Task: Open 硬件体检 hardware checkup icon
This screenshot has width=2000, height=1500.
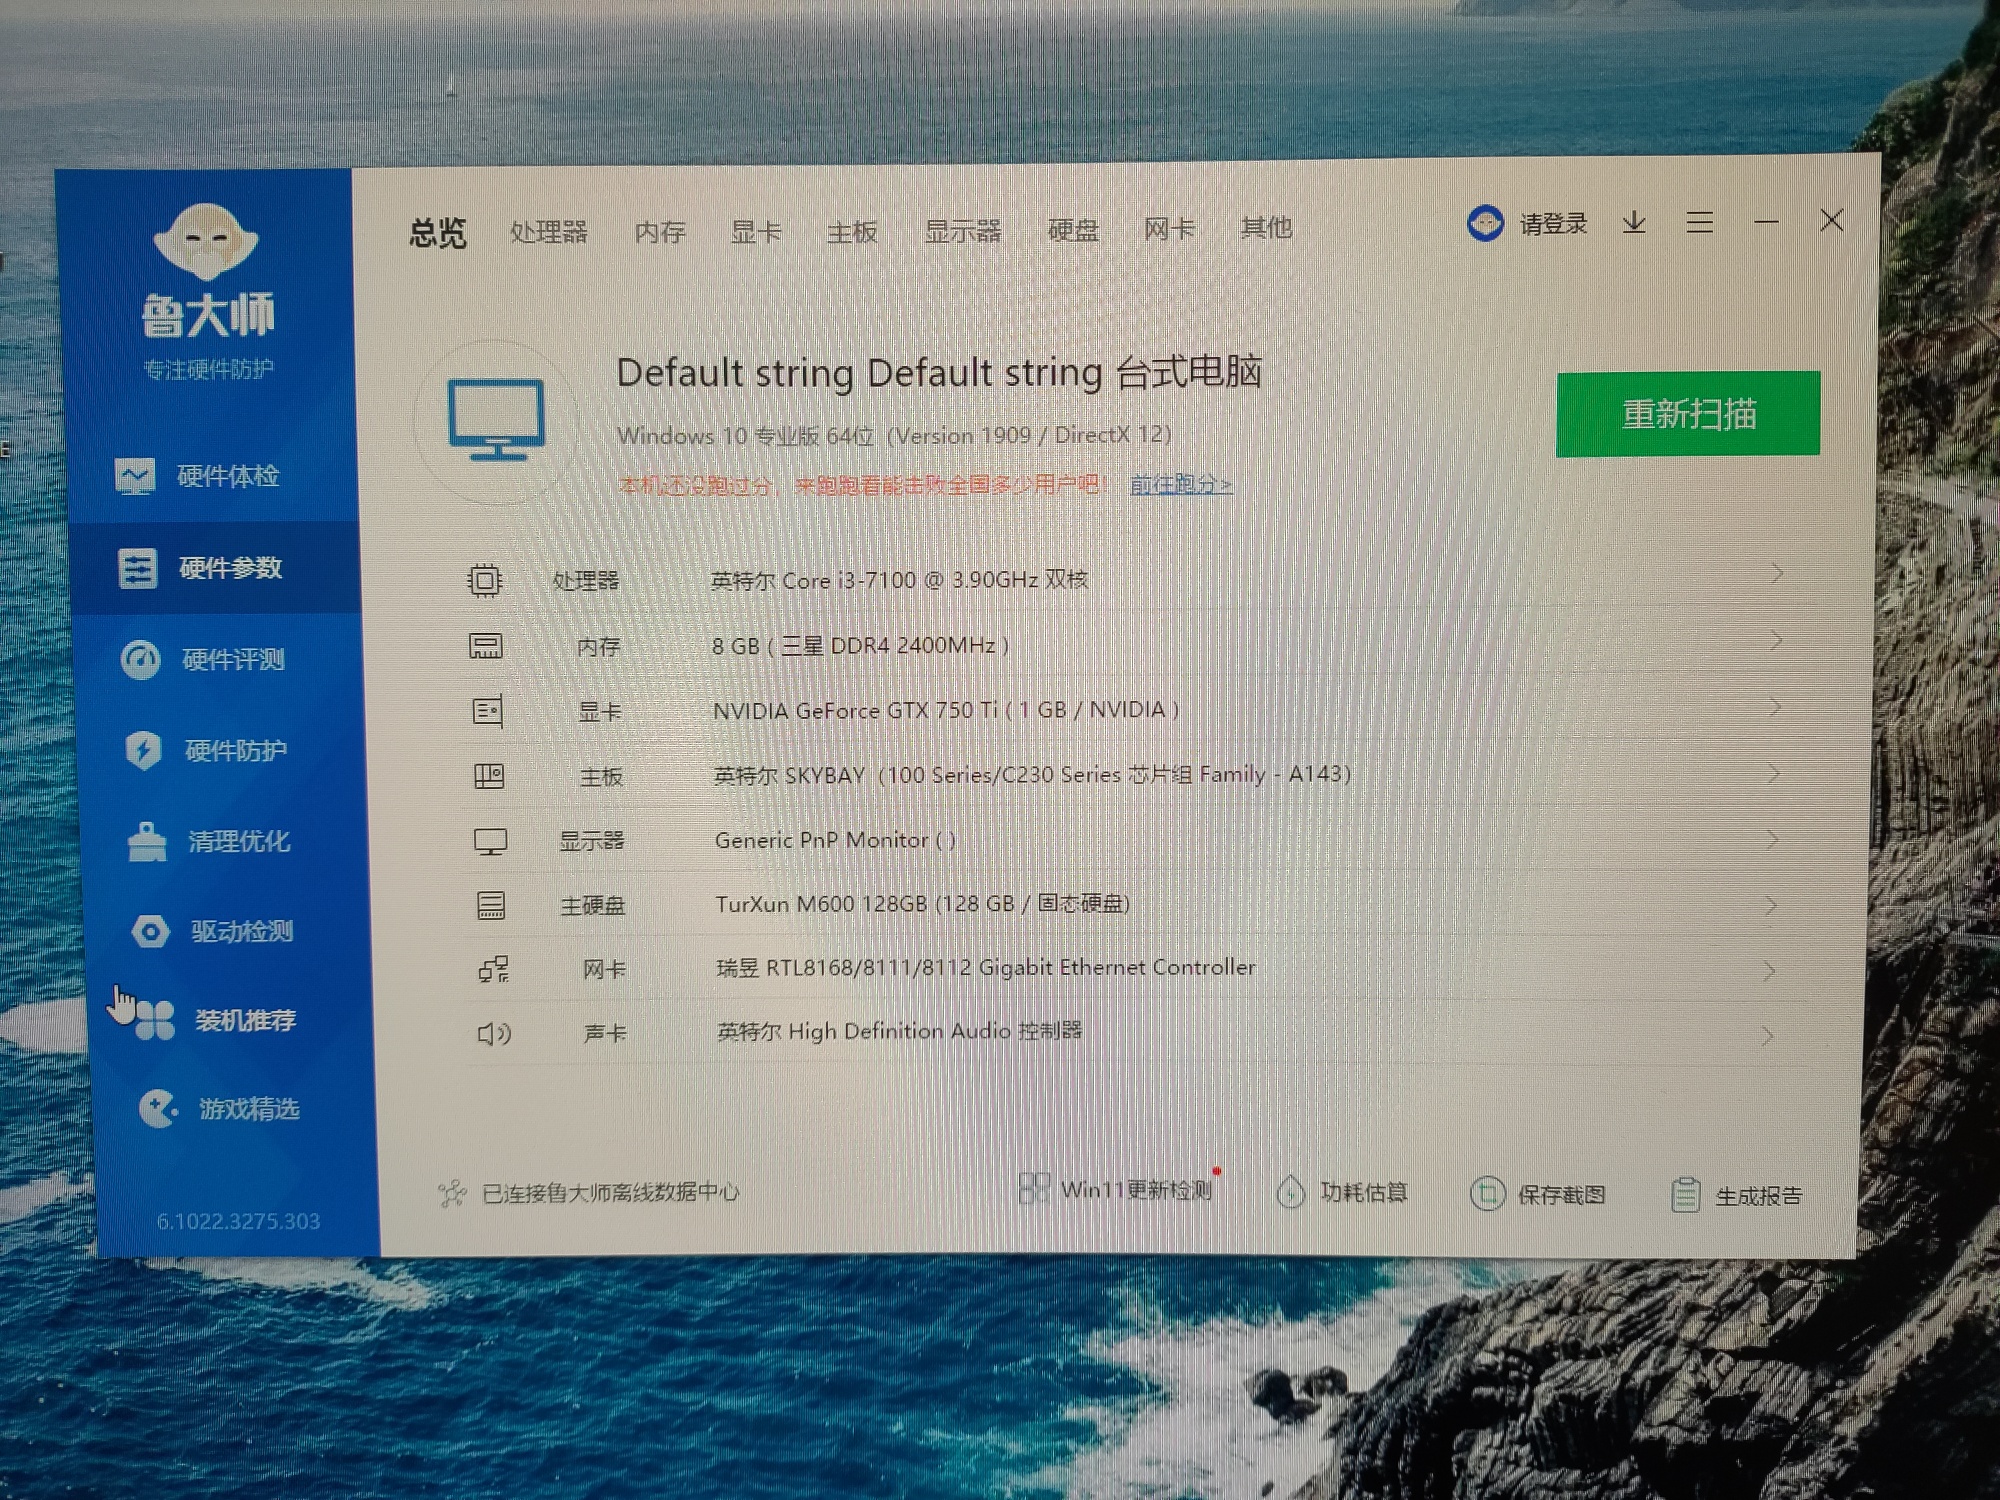Action: click(x=134, y=476)
